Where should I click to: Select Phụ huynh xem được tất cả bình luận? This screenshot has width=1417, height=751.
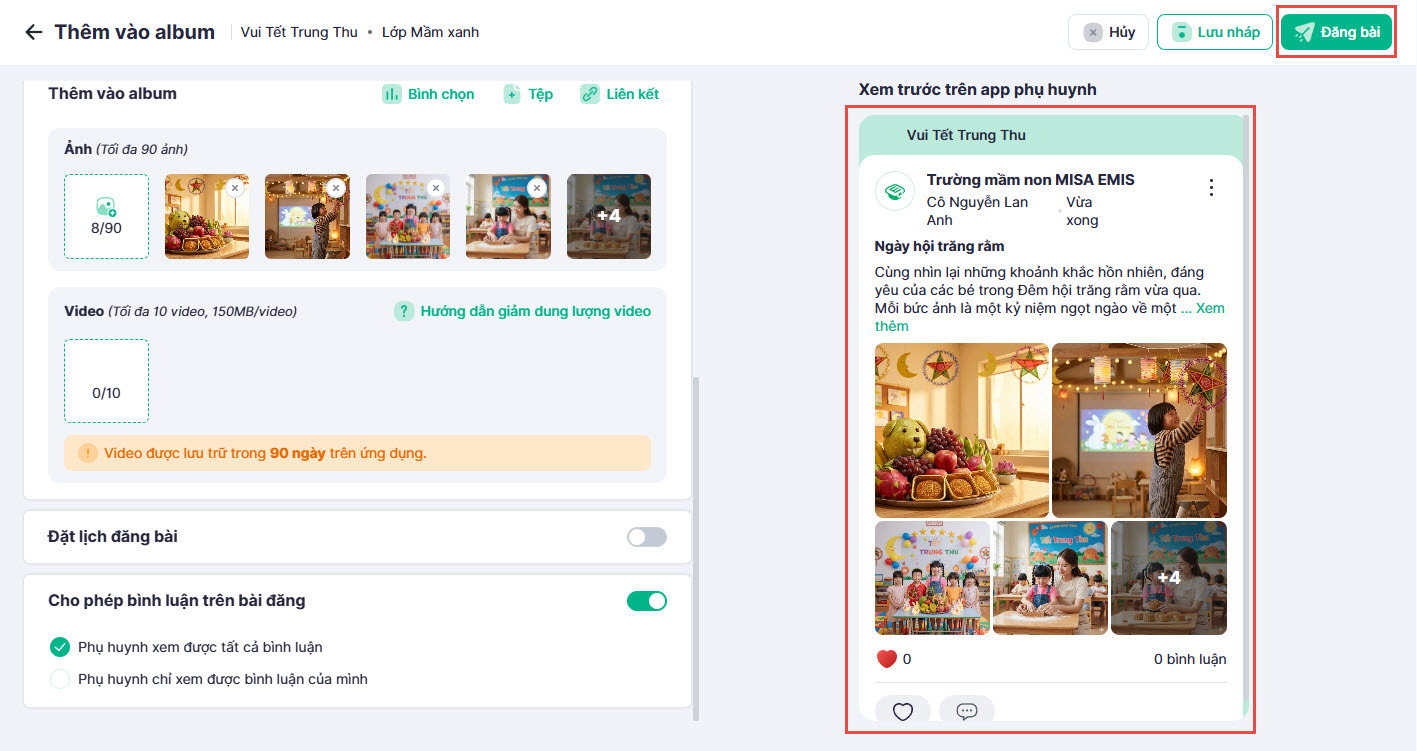coord(61,647)
